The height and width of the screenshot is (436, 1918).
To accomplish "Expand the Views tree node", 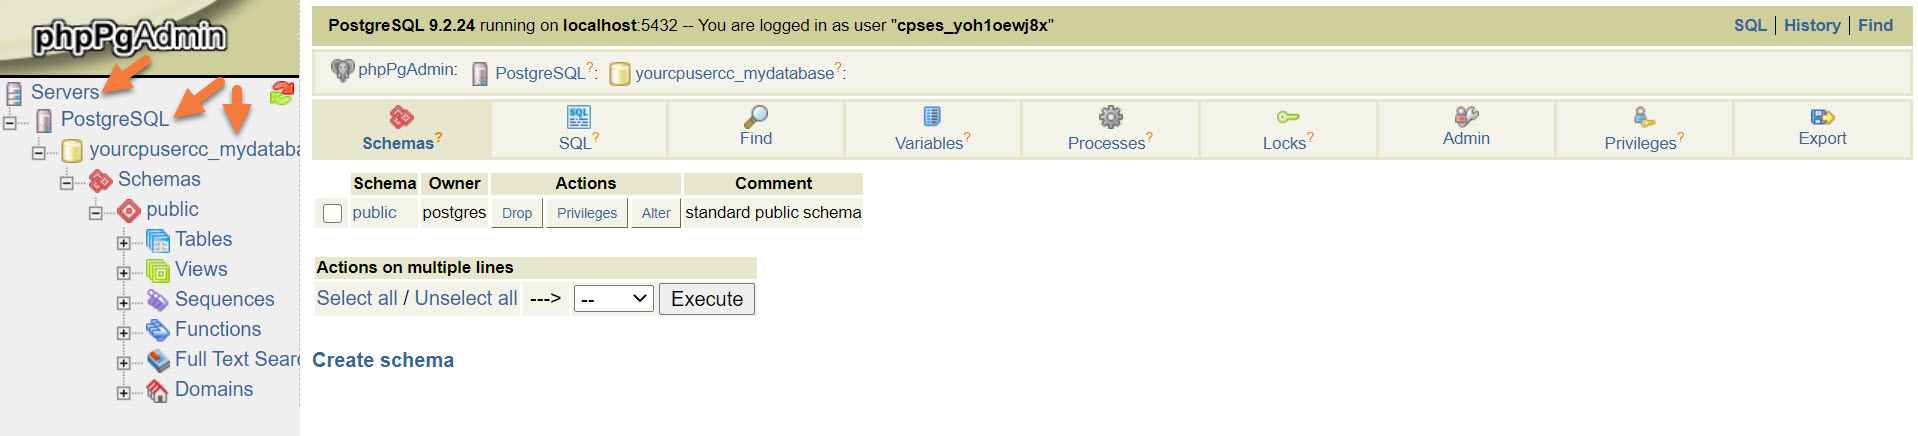I will (x=123, y=272).
